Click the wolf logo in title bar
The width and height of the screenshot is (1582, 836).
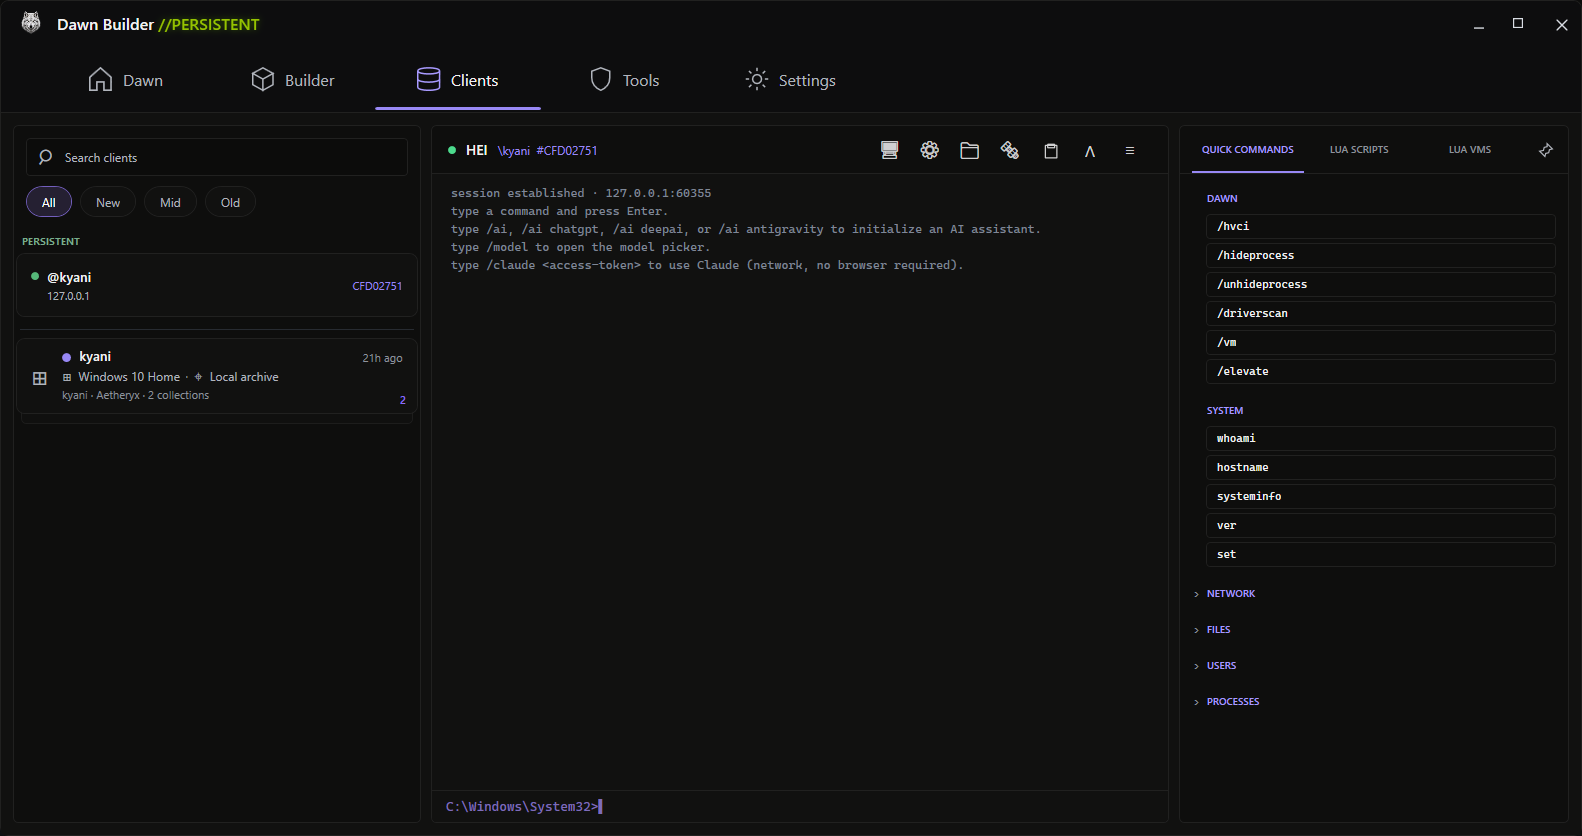click(x=31, y=23)
